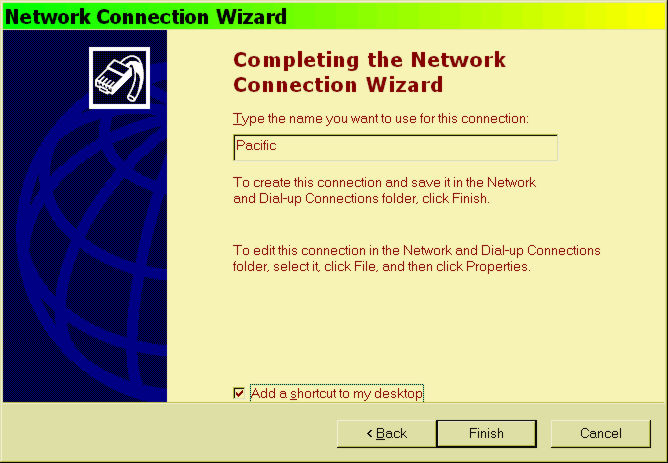Click the "Completing the Network Connection Wizard" heading
This screenshot has height=463, width=668.
369,72
